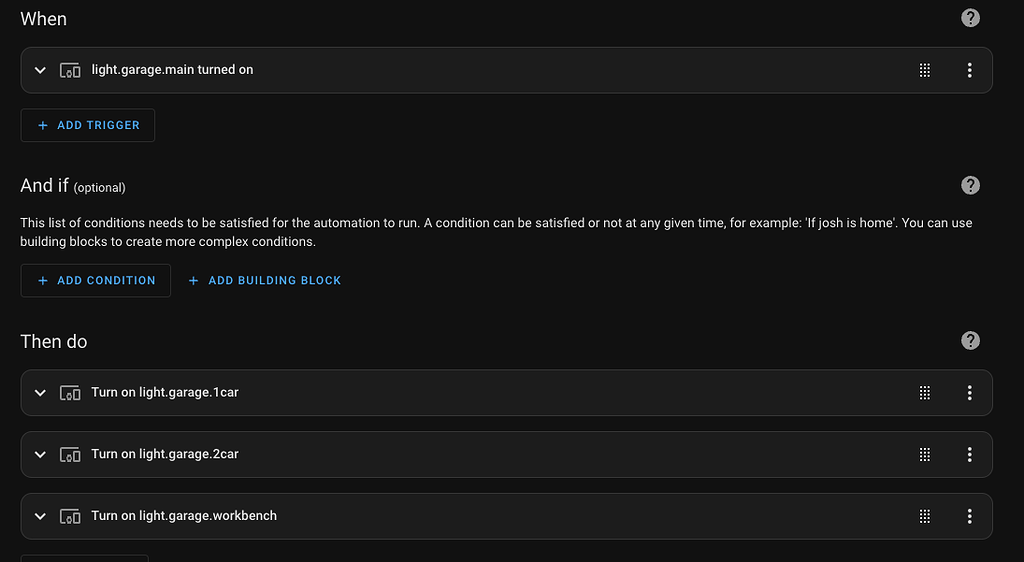
Task: Expand the light.garage.main turned on trigger
Action: (x=40, y=70)
